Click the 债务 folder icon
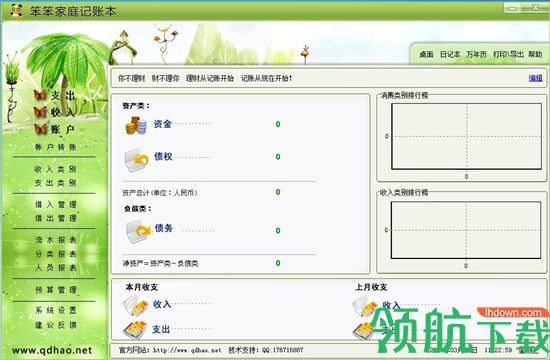 (x=138, y=231)
